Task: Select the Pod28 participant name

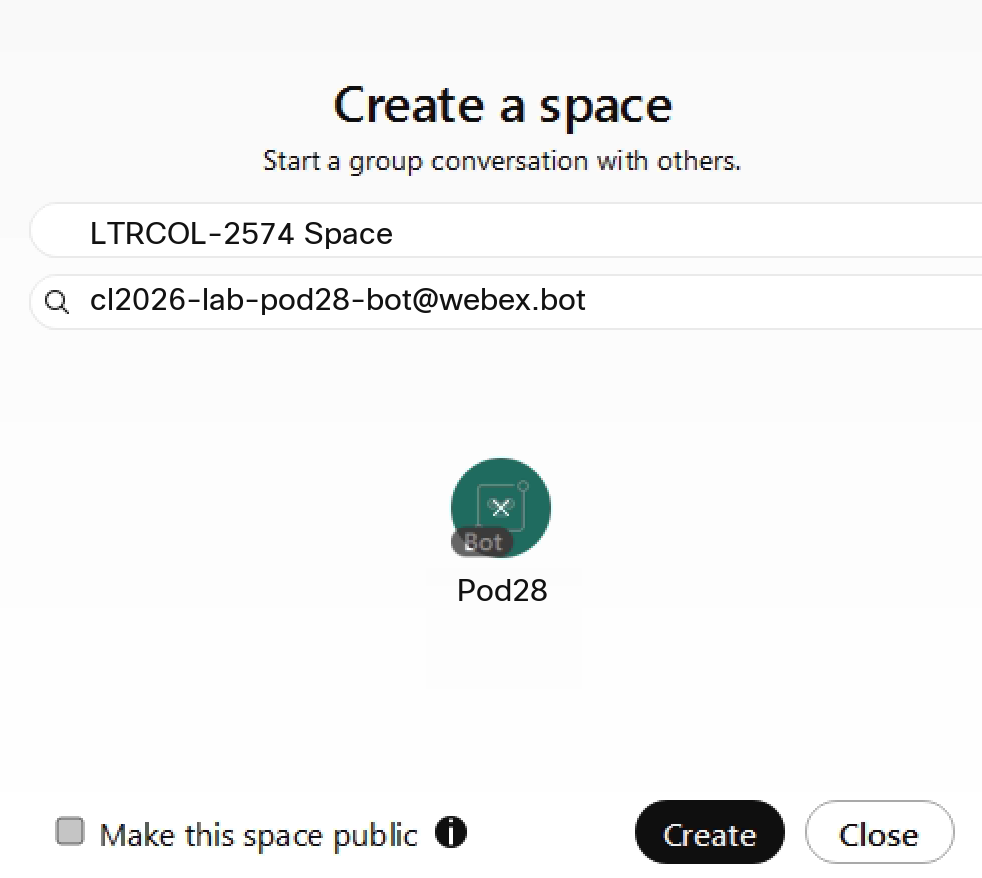Action: pos(502,591)
